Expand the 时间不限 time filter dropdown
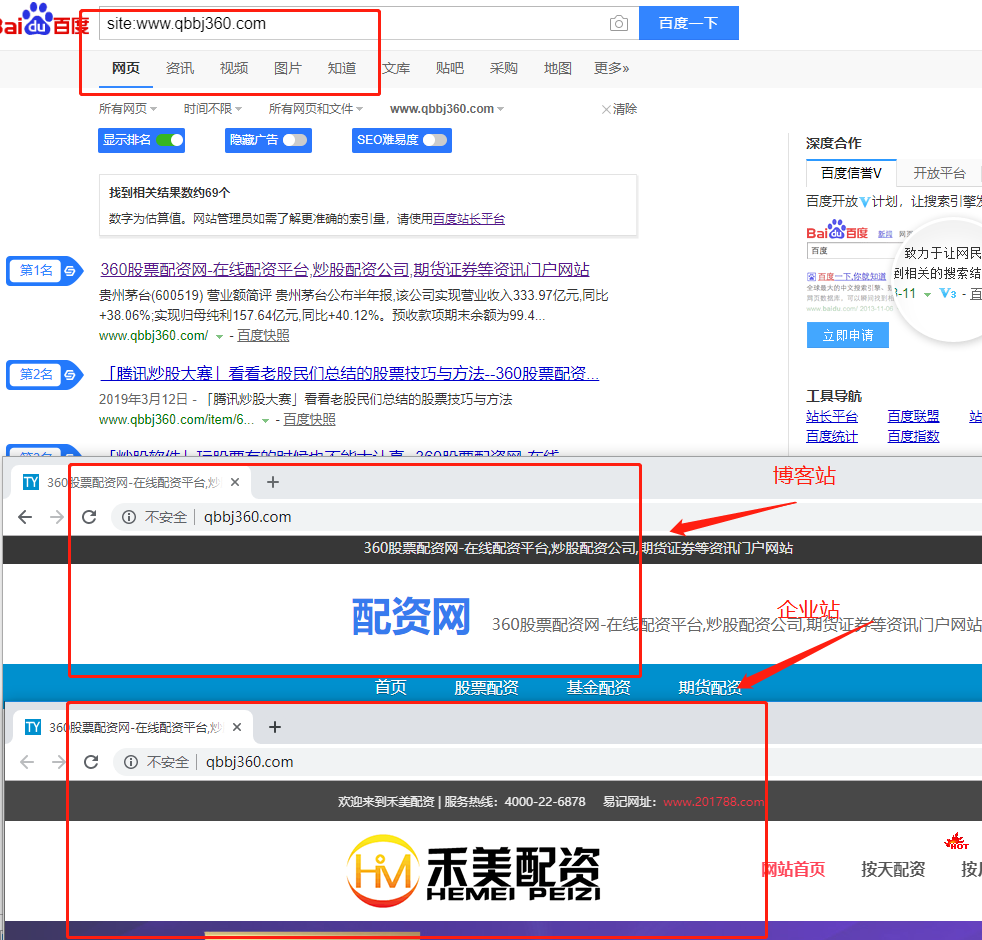 213,109
